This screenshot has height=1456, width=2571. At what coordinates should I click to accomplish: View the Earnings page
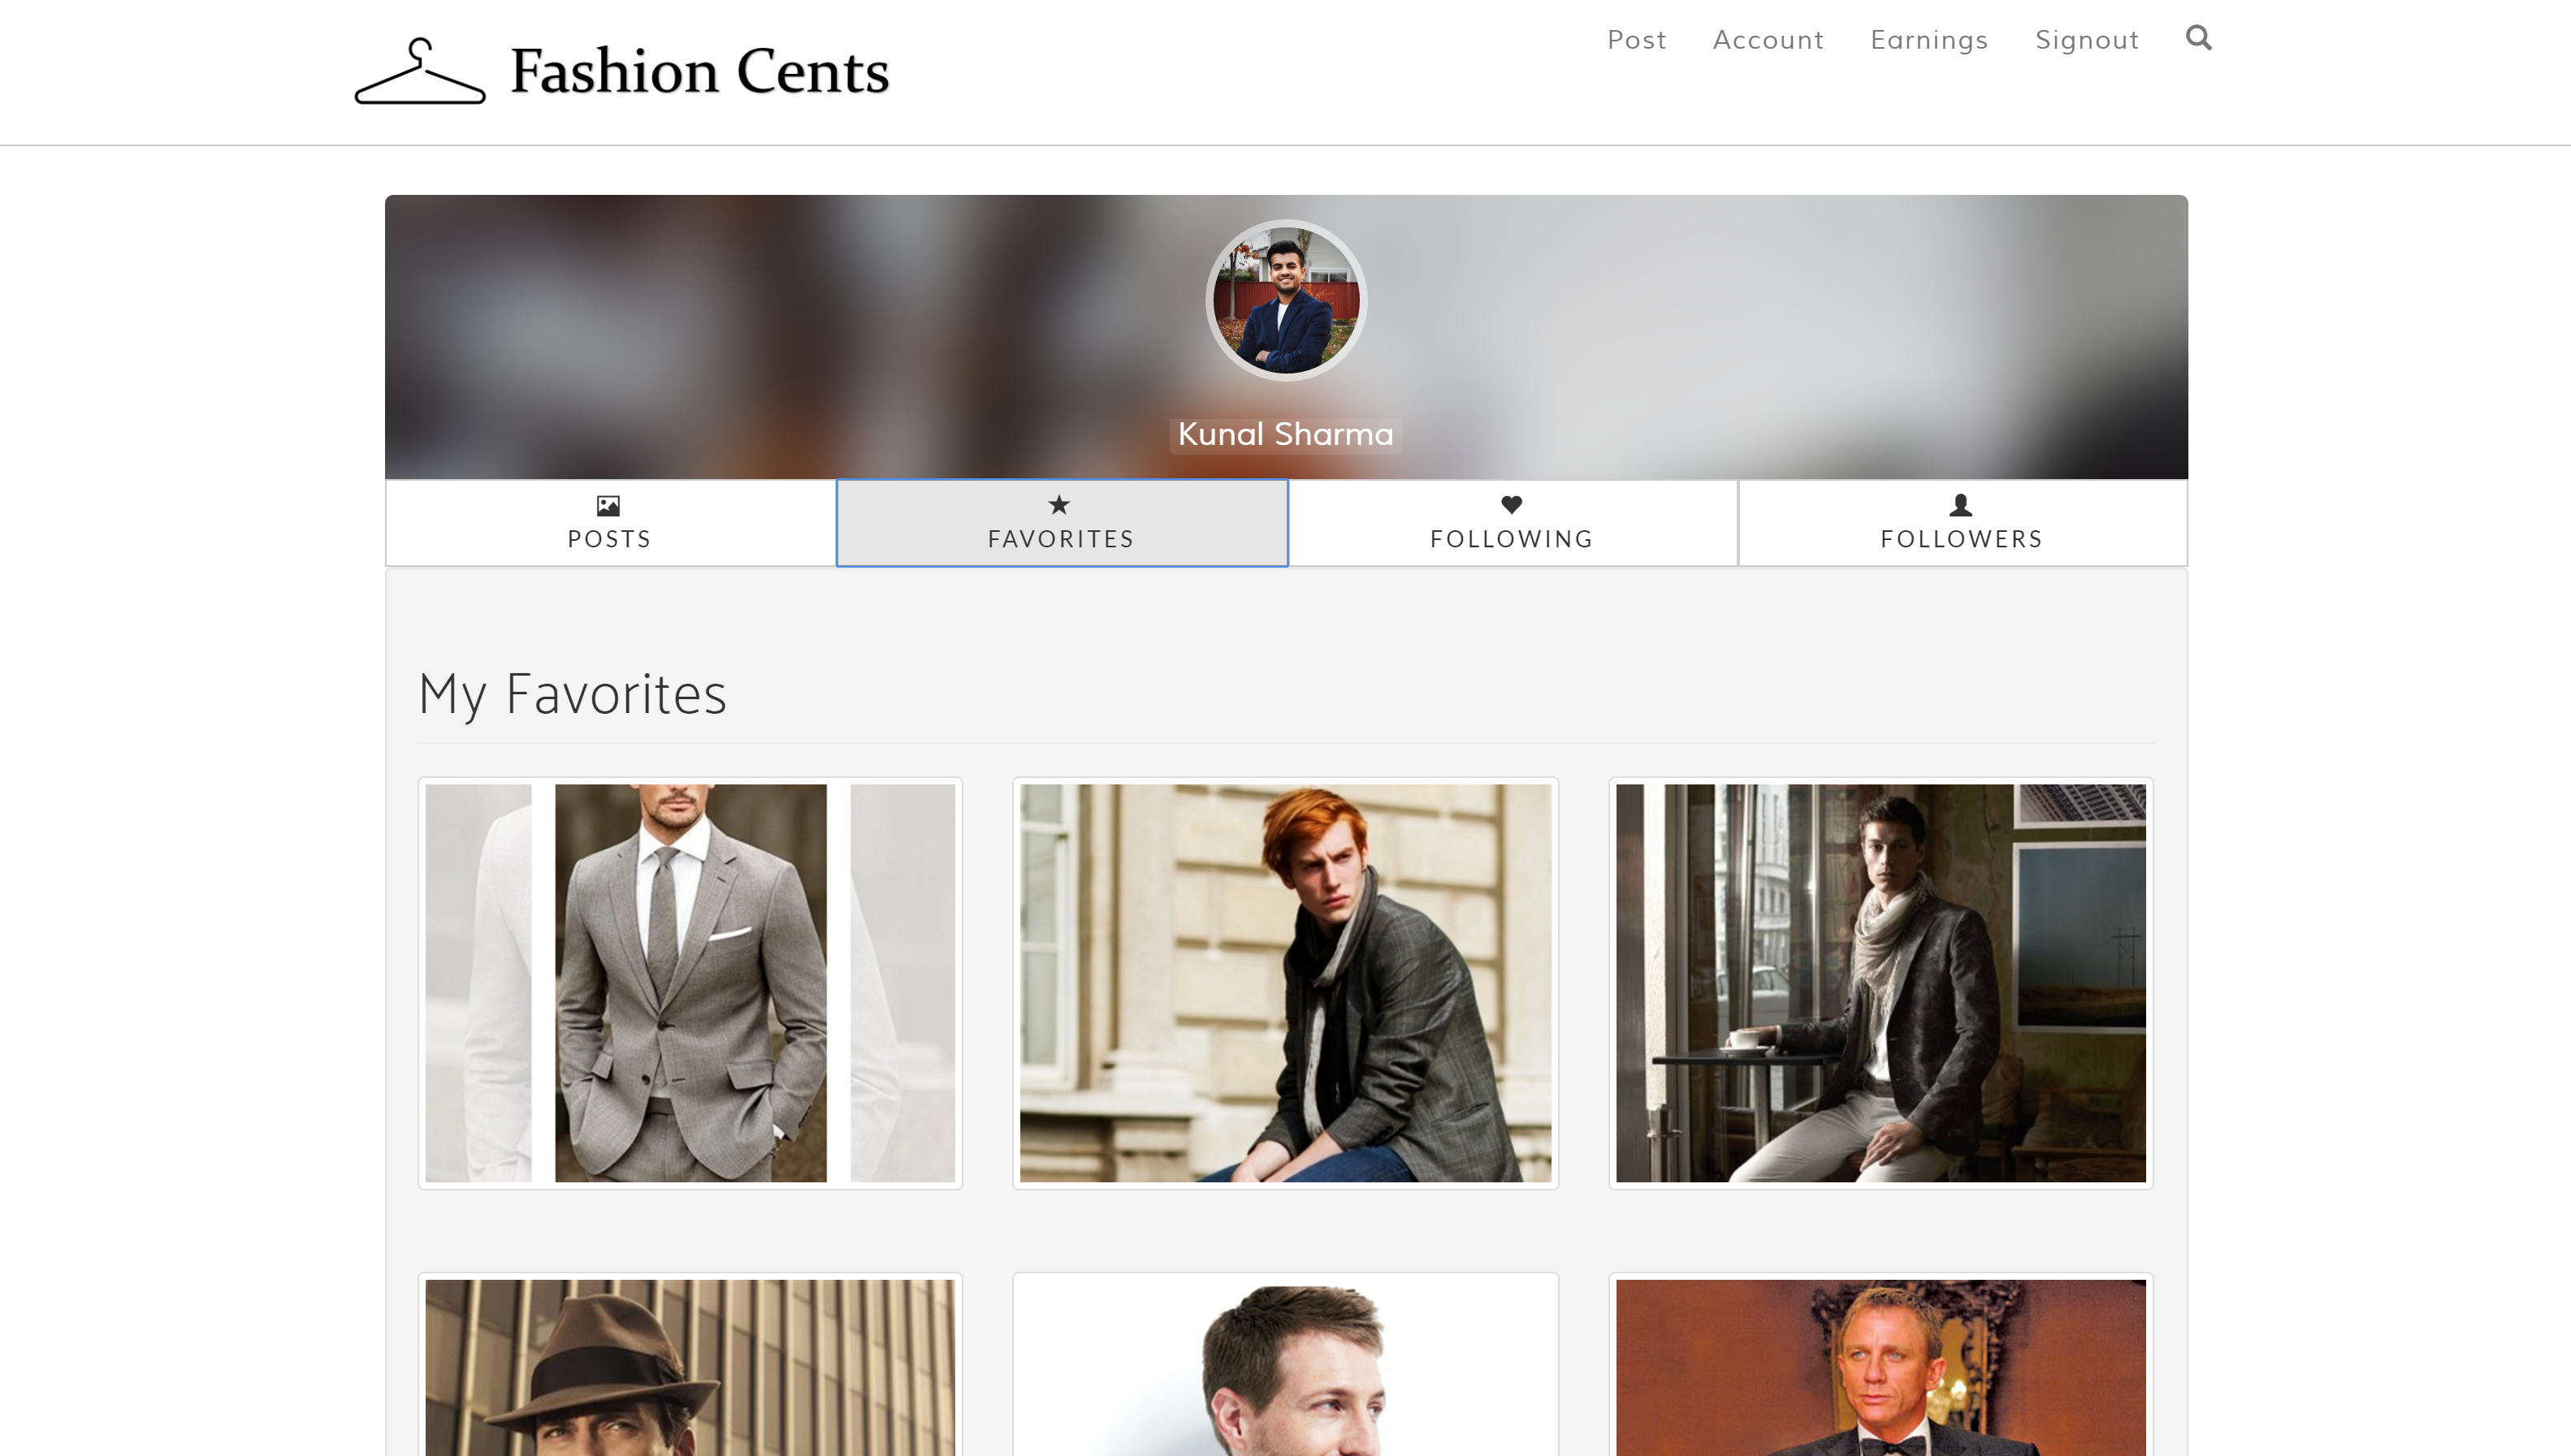1929,40
